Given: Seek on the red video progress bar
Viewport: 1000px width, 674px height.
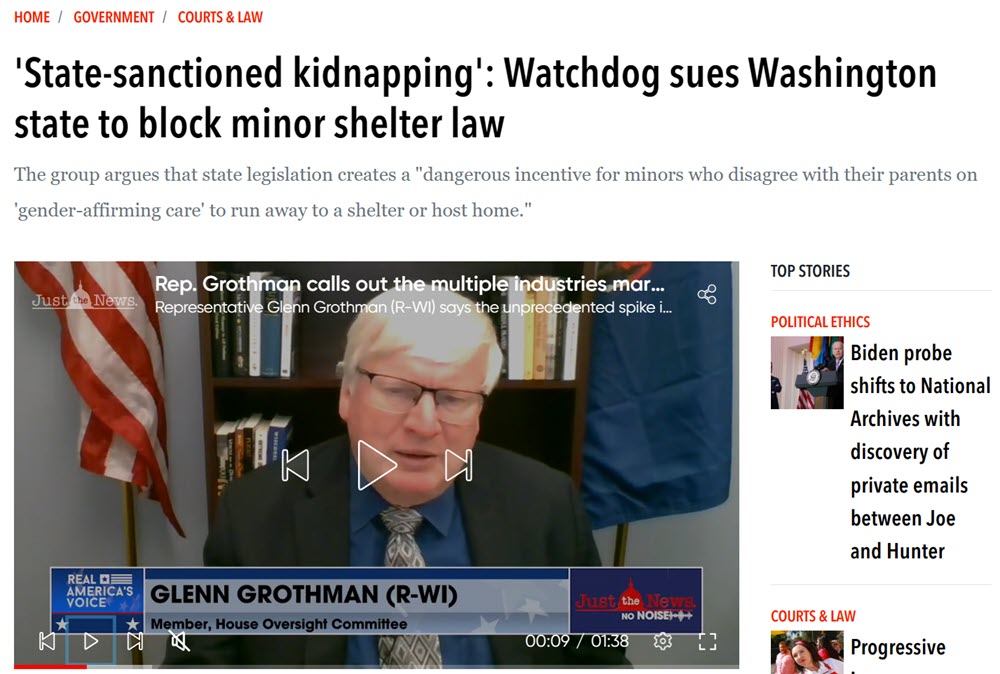Looking at the screenshot, I should tap(376, 666).
